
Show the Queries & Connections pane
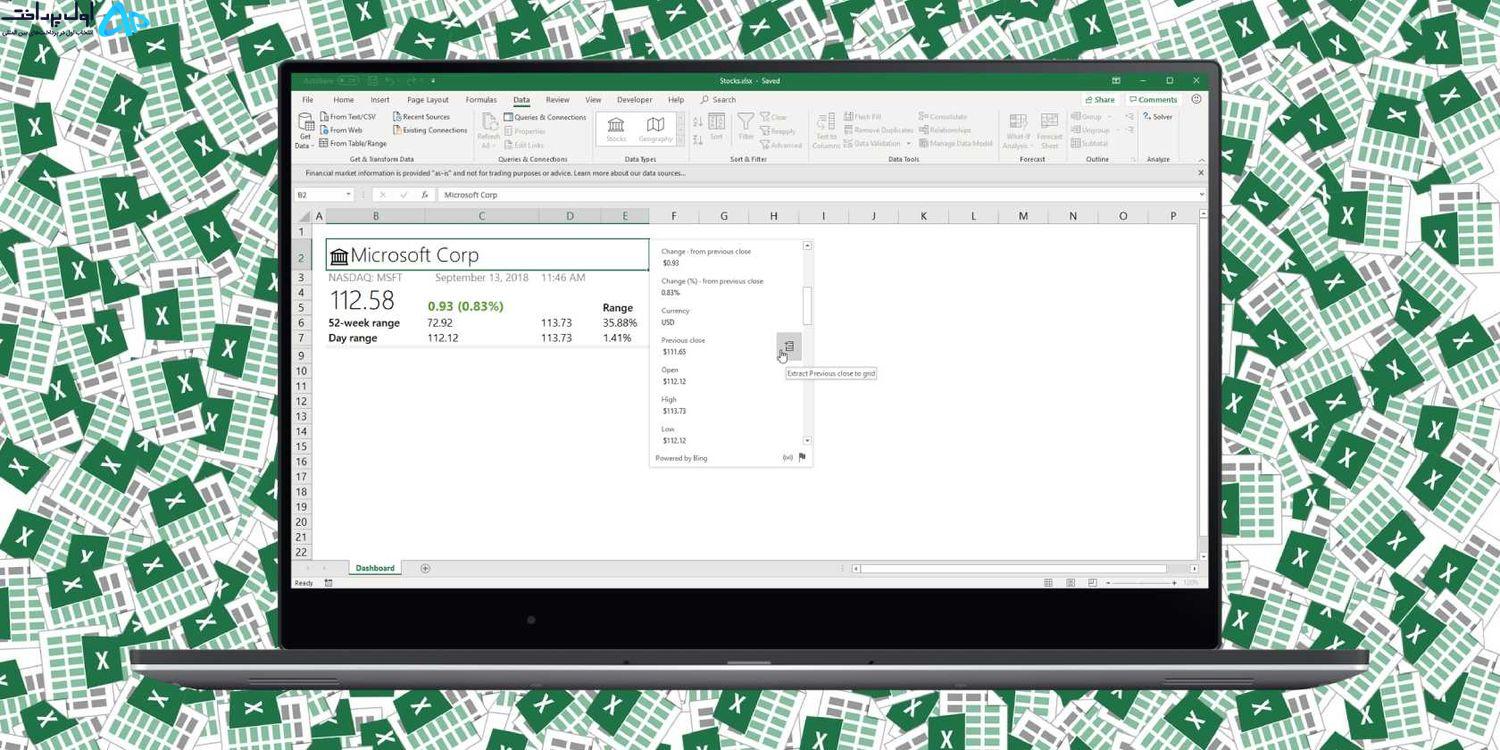pyautogui.click(x=545, y=117)
